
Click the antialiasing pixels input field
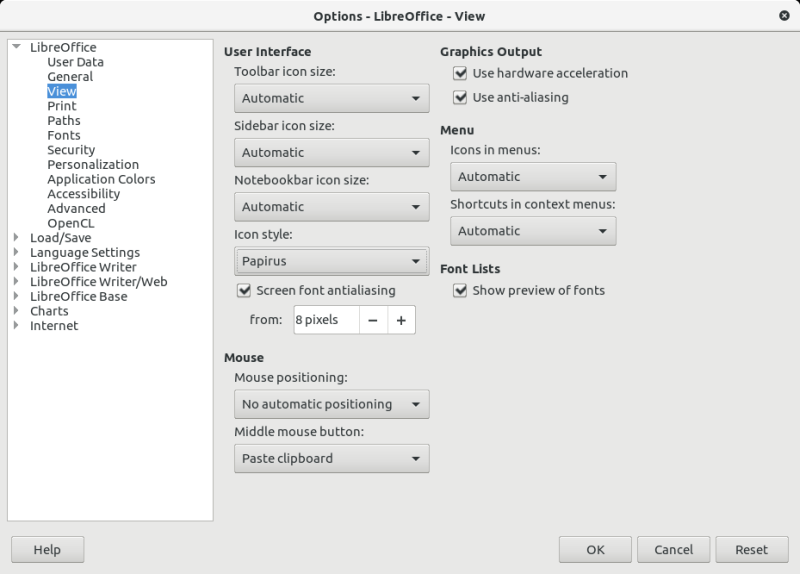[x=325, y=320]
